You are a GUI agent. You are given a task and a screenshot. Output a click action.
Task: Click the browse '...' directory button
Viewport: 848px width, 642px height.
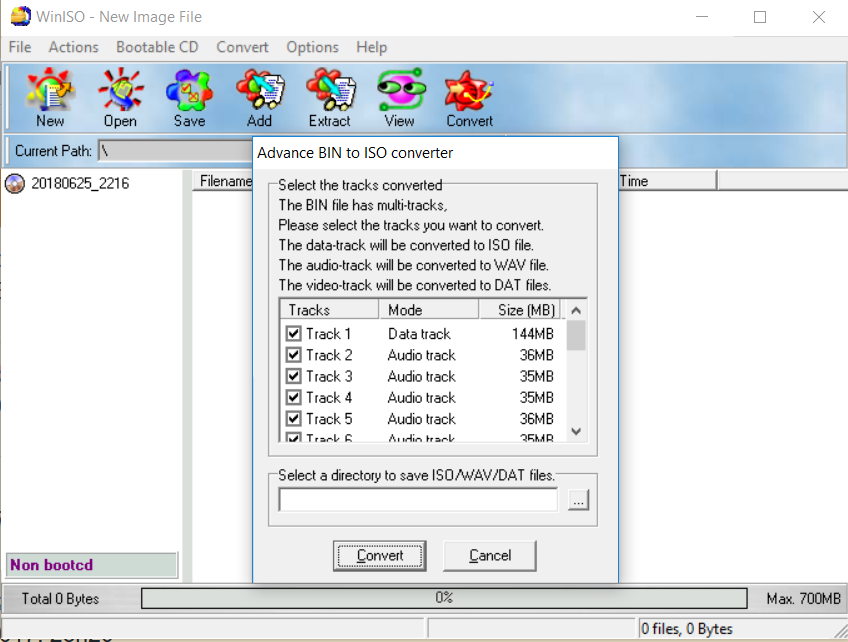click(579, 500)
